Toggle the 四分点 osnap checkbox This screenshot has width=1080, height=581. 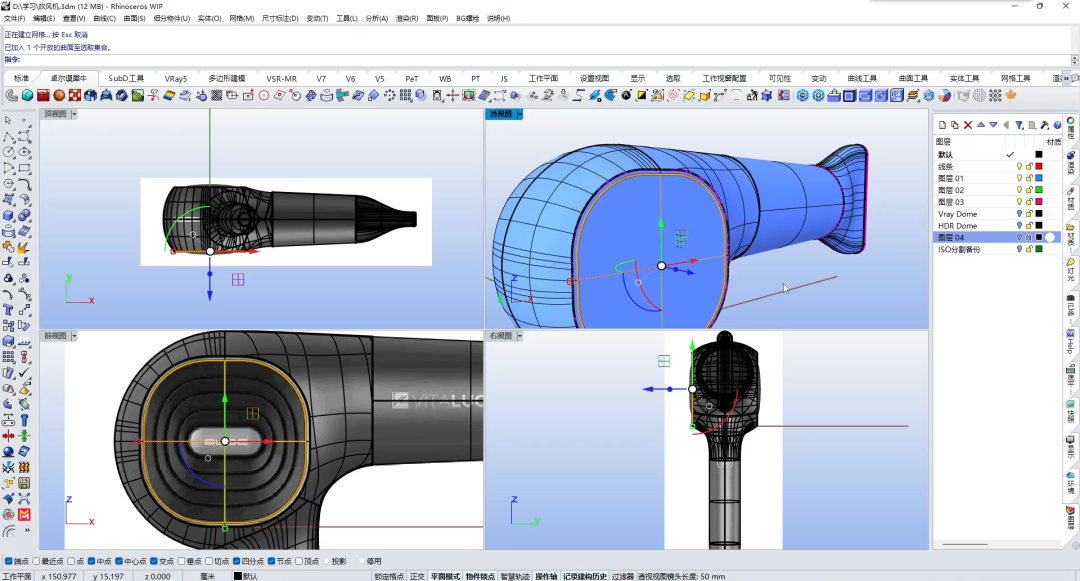coord(236,561)
